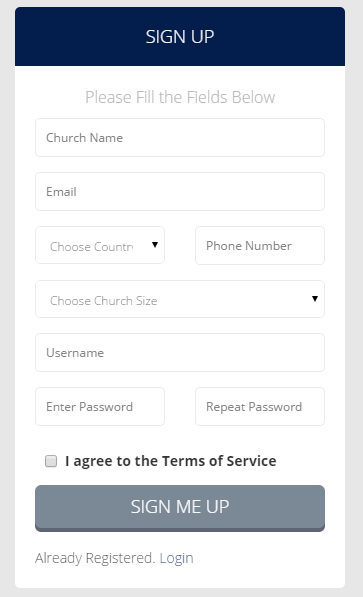The image size is (363, 597).
Task: Click the Repeat Password field
Action: tap(260, 407)
